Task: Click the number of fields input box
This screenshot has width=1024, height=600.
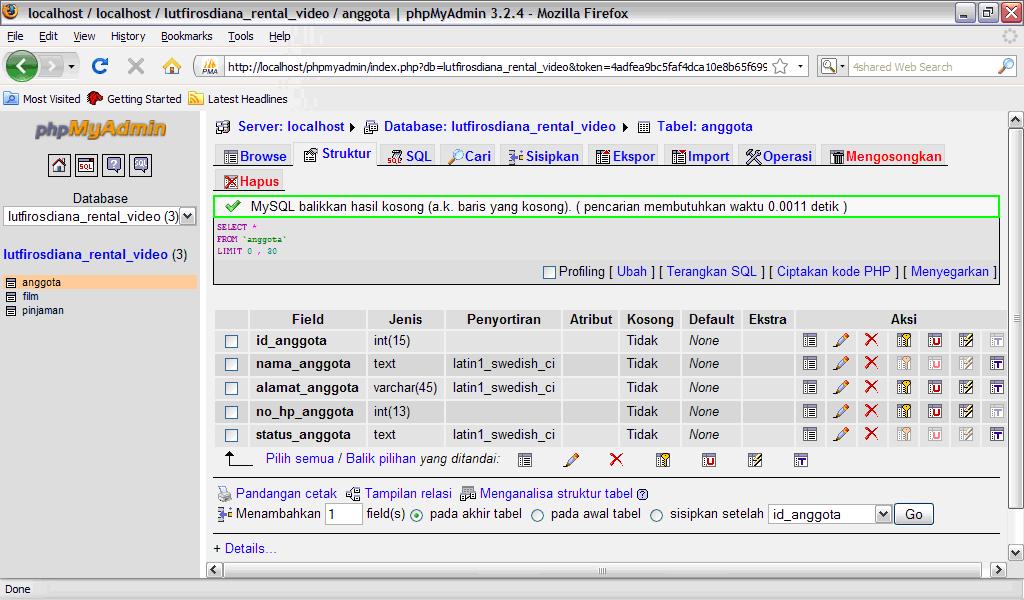Action: [x=344, y=514]
